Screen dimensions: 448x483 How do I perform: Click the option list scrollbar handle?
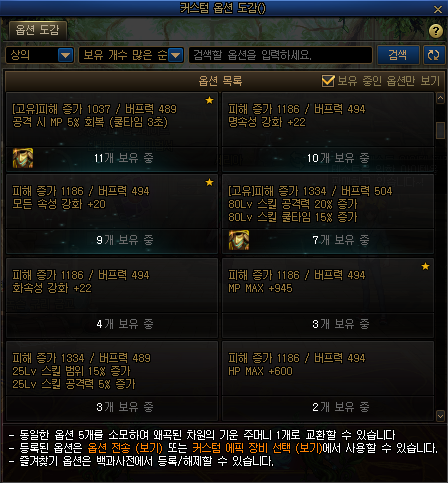click(440, 130)
